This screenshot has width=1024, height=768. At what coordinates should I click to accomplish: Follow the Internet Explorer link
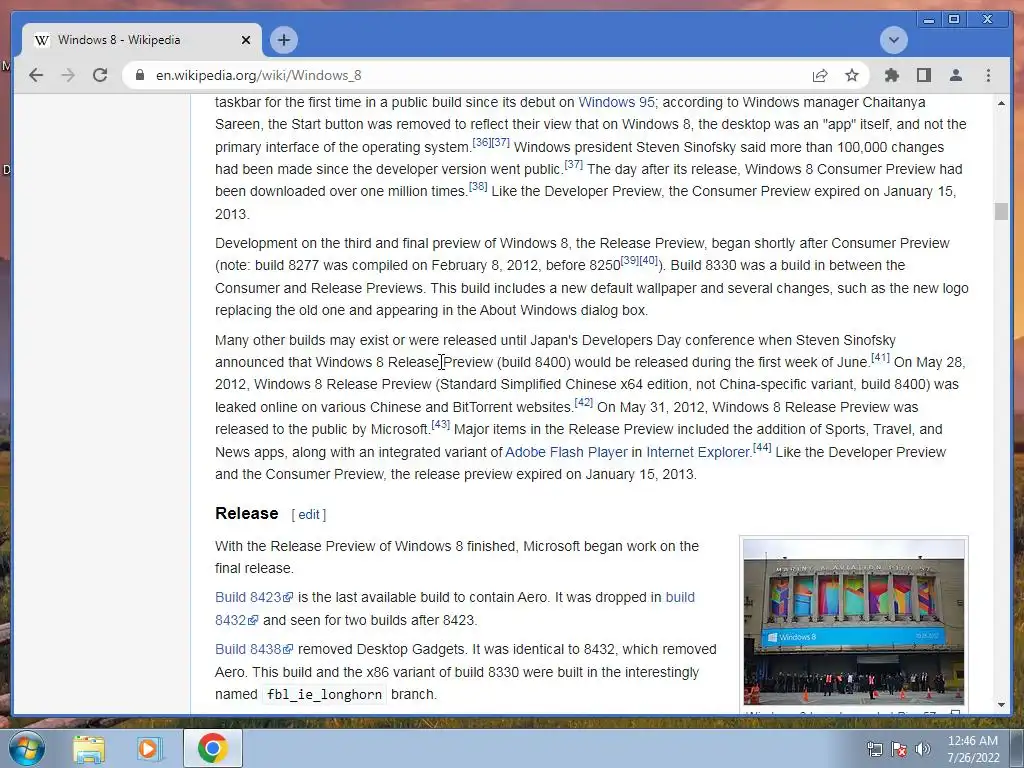coord(698,452)
